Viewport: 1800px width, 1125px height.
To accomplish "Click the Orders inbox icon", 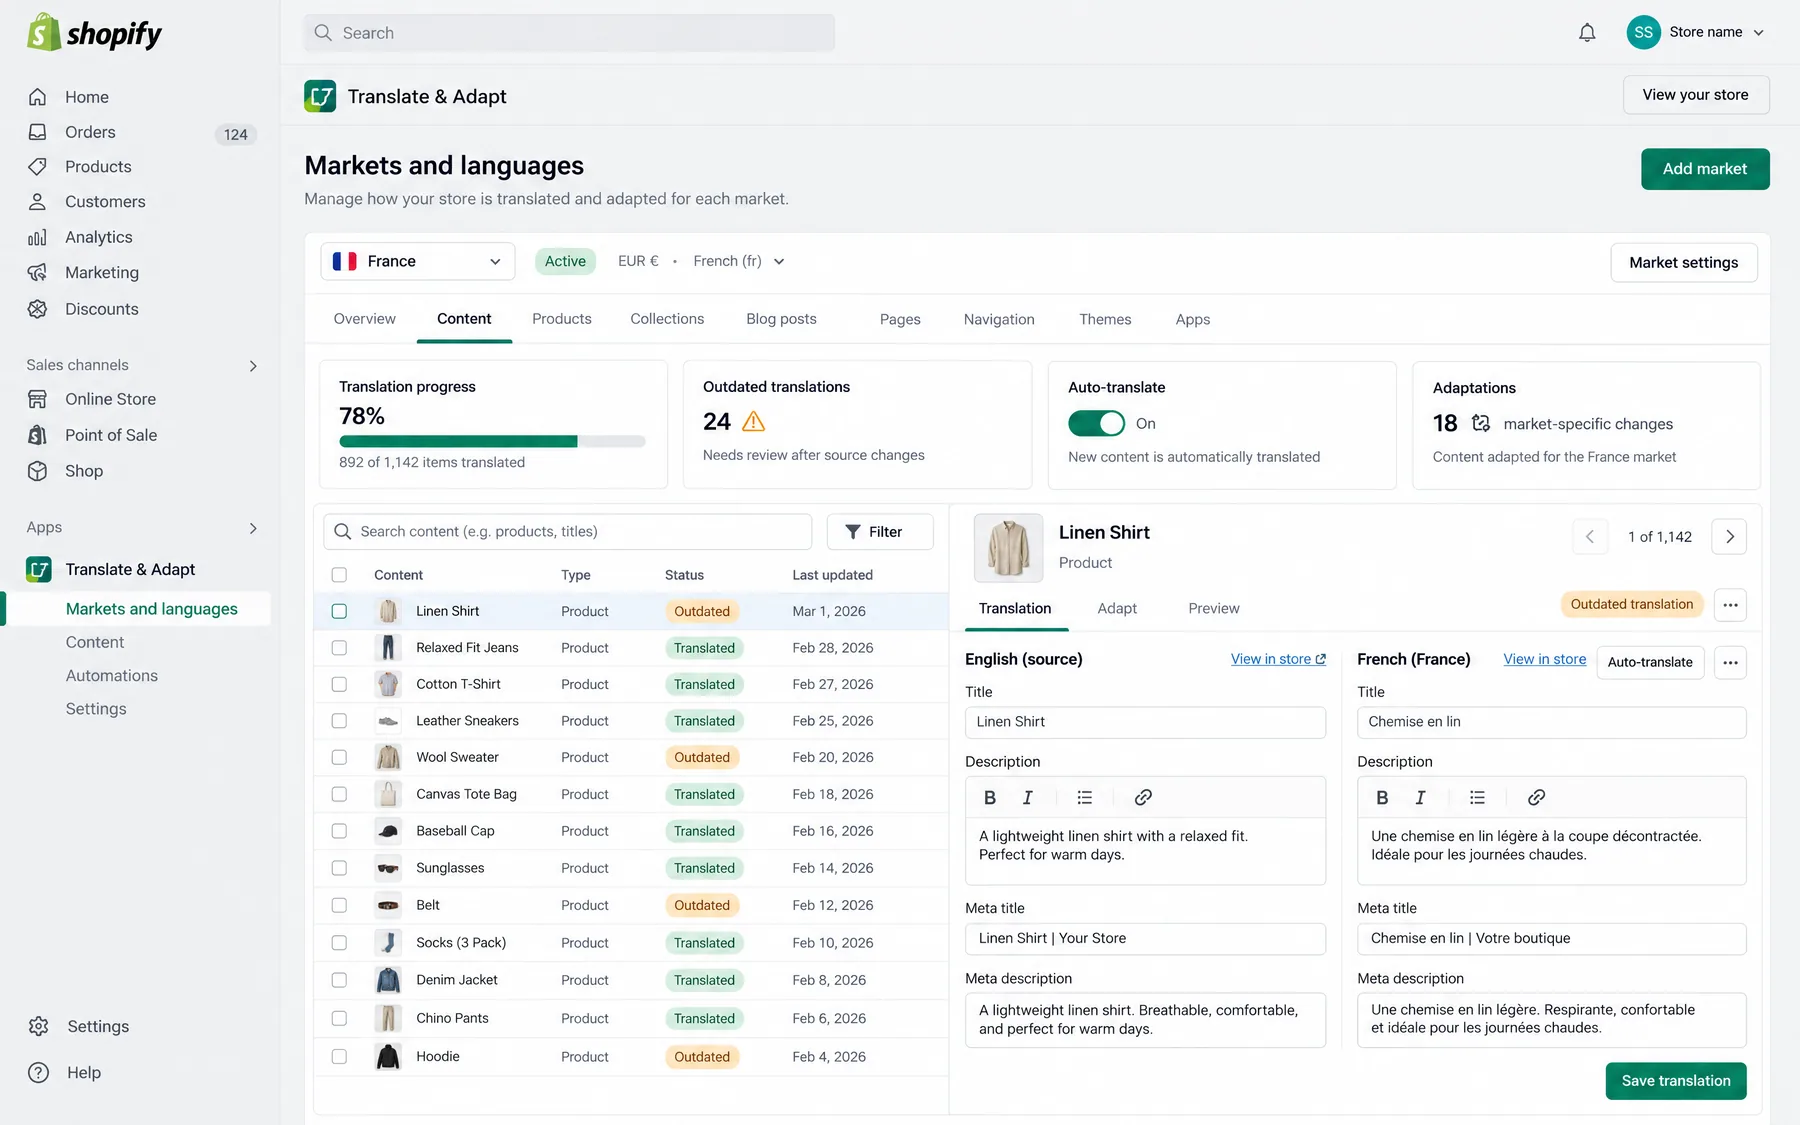I will (x=38, y=132).
